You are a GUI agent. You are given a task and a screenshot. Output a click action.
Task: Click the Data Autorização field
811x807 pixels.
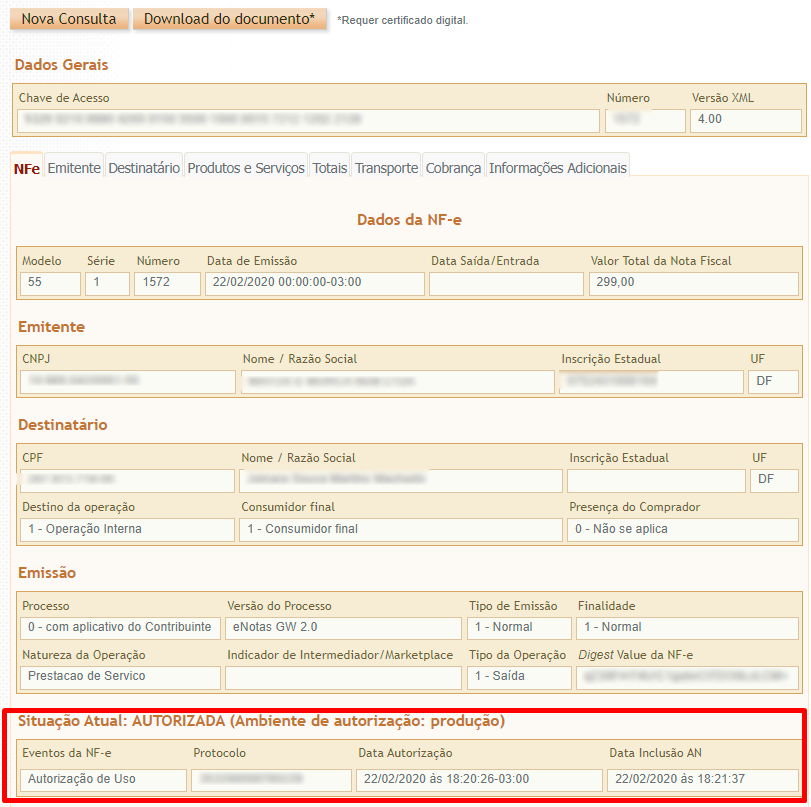[x=479, y=780]
